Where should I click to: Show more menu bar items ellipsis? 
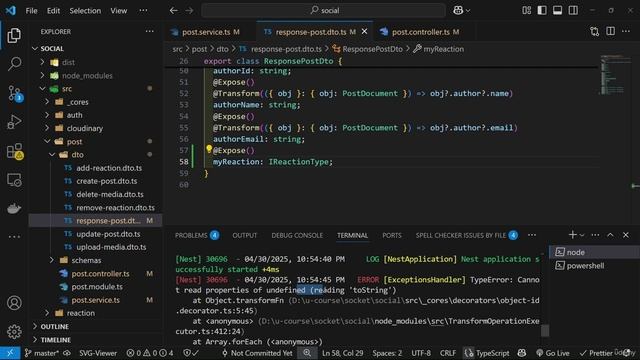coord(143,11)
